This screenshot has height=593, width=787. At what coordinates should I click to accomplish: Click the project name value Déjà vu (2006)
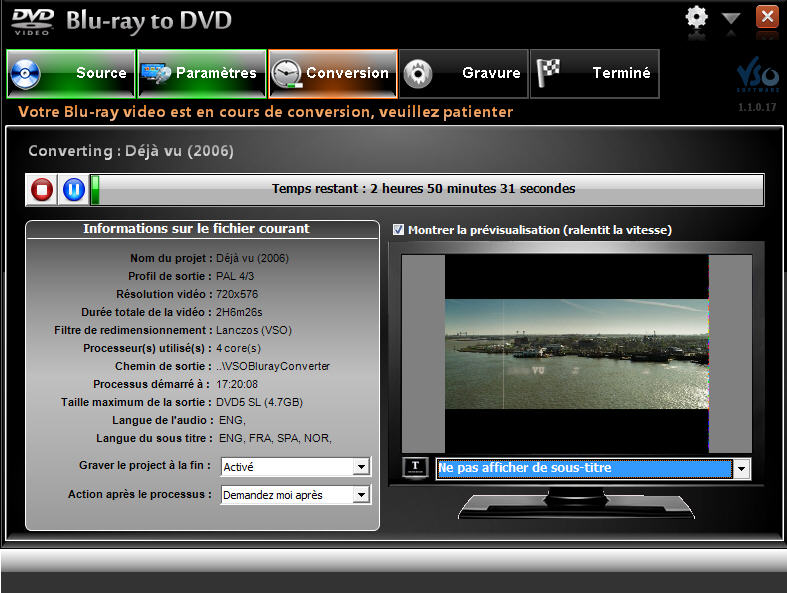(x=252, y=258)
